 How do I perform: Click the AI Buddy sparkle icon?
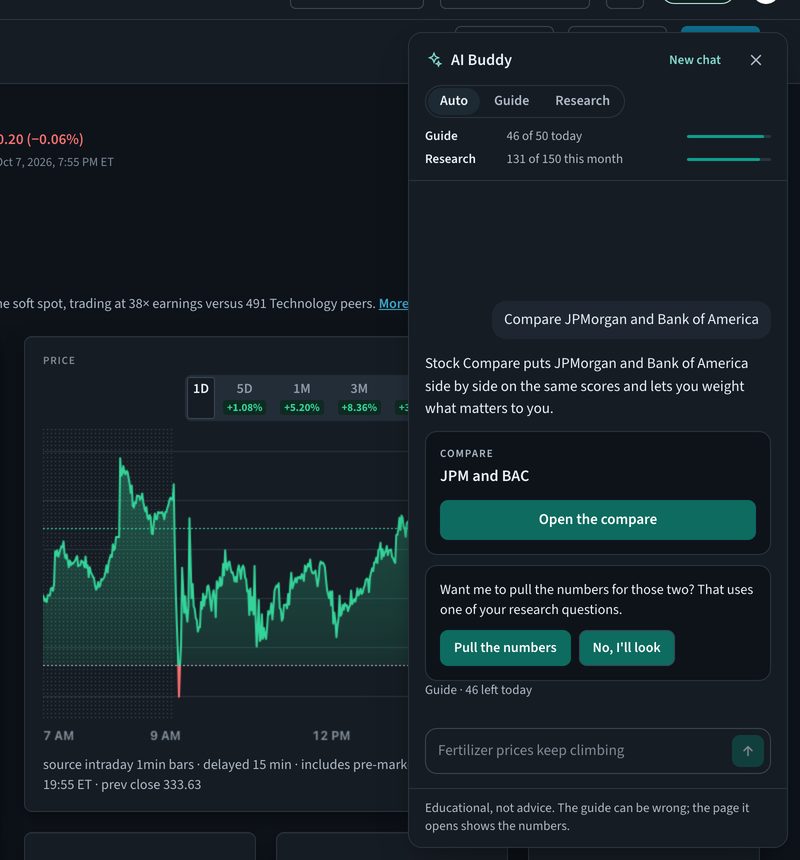coord(435,60)
